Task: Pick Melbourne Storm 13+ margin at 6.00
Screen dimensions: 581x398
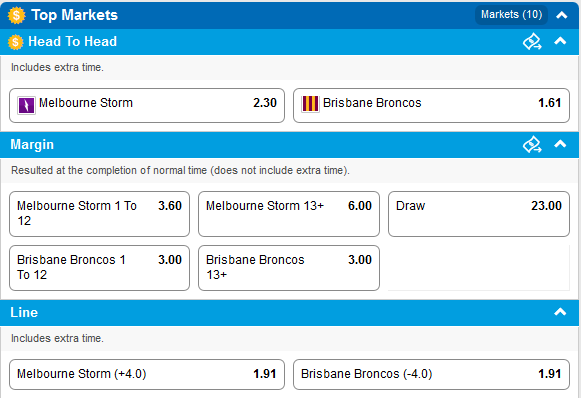Action: 289,214
